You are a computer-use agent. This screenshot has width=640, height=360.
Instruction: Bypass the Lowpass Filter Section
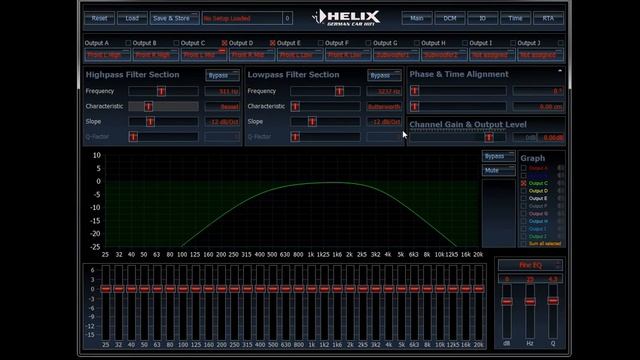click(384, 76)
